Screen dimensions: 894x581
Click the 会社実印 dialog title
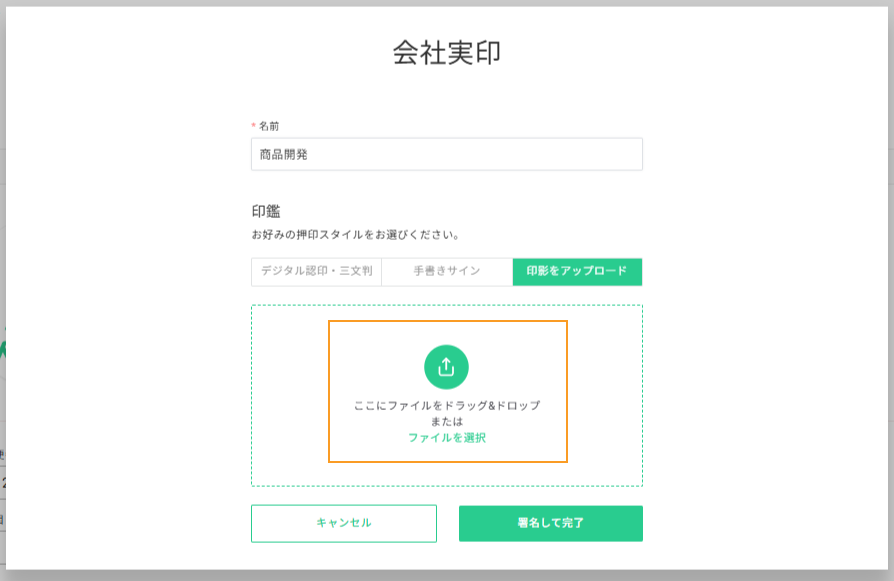(446, 52)
